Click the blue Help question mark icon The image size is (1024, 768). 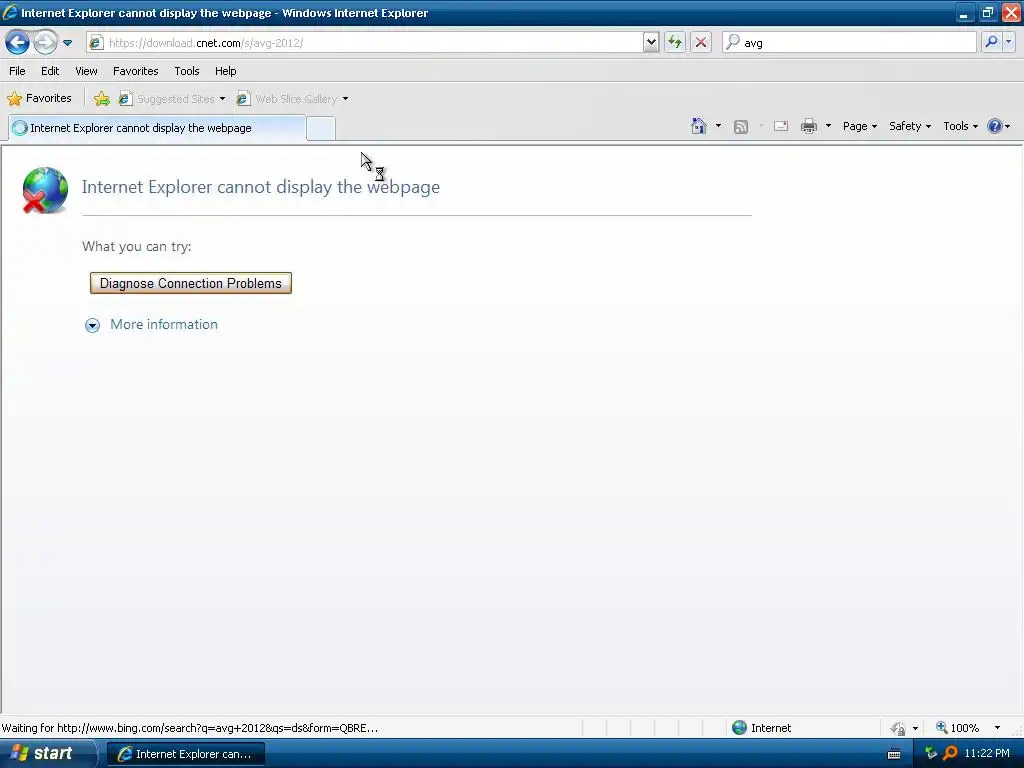995,126
